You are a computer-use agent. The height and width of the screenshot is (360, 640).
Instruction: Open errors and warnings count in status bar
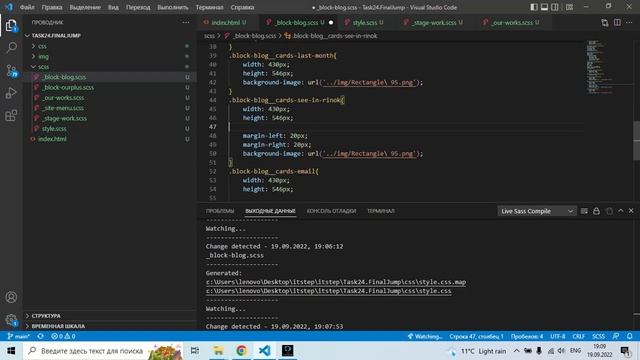pos(63,336)
